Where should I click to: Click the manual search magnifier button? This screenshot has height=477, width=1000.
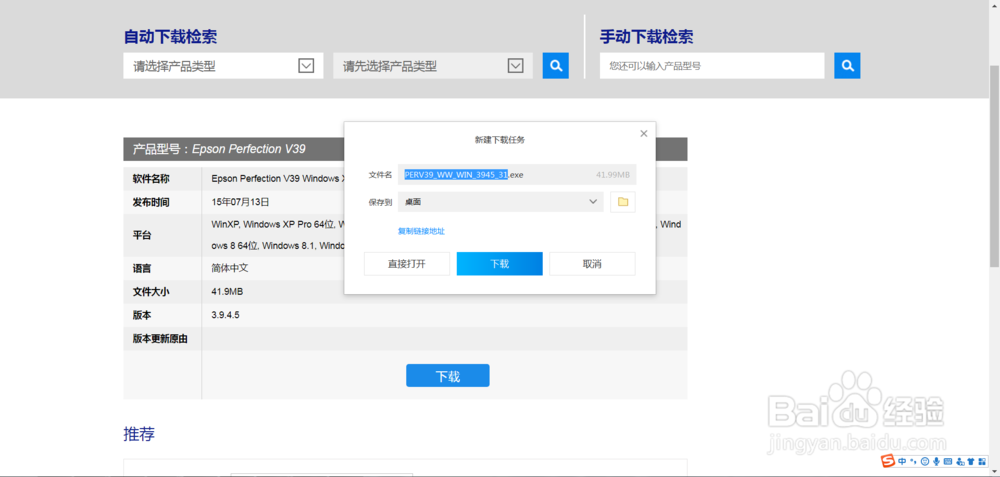pyautogui.click(x=847, y=66)
